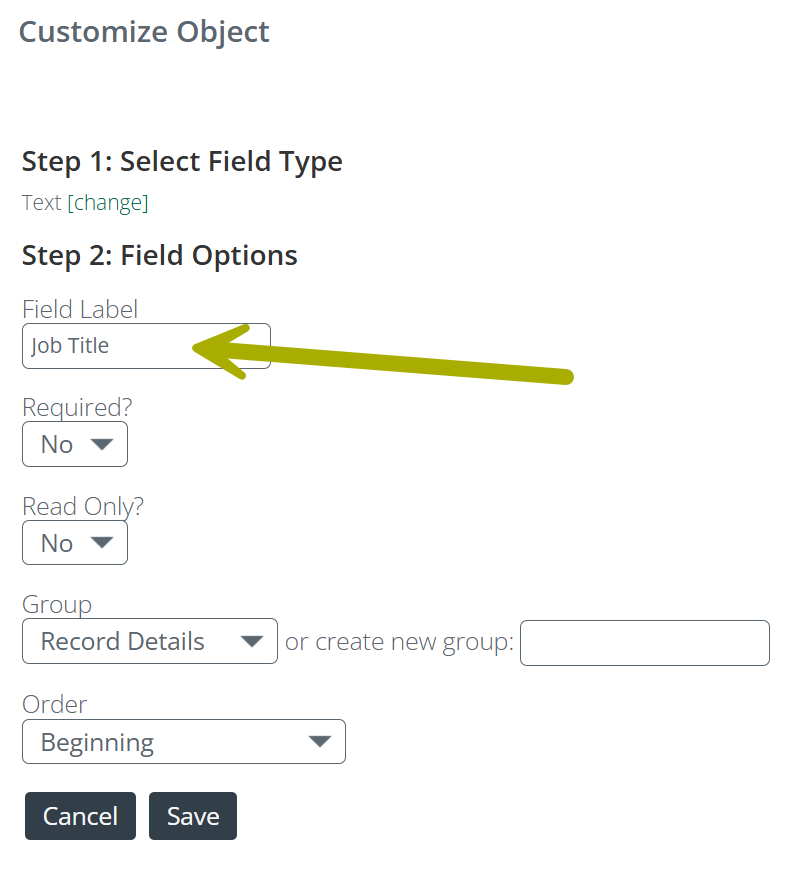This screenshot has width=796, height=870.
Task: Click the [change] field type link
Action: [108, 203]
